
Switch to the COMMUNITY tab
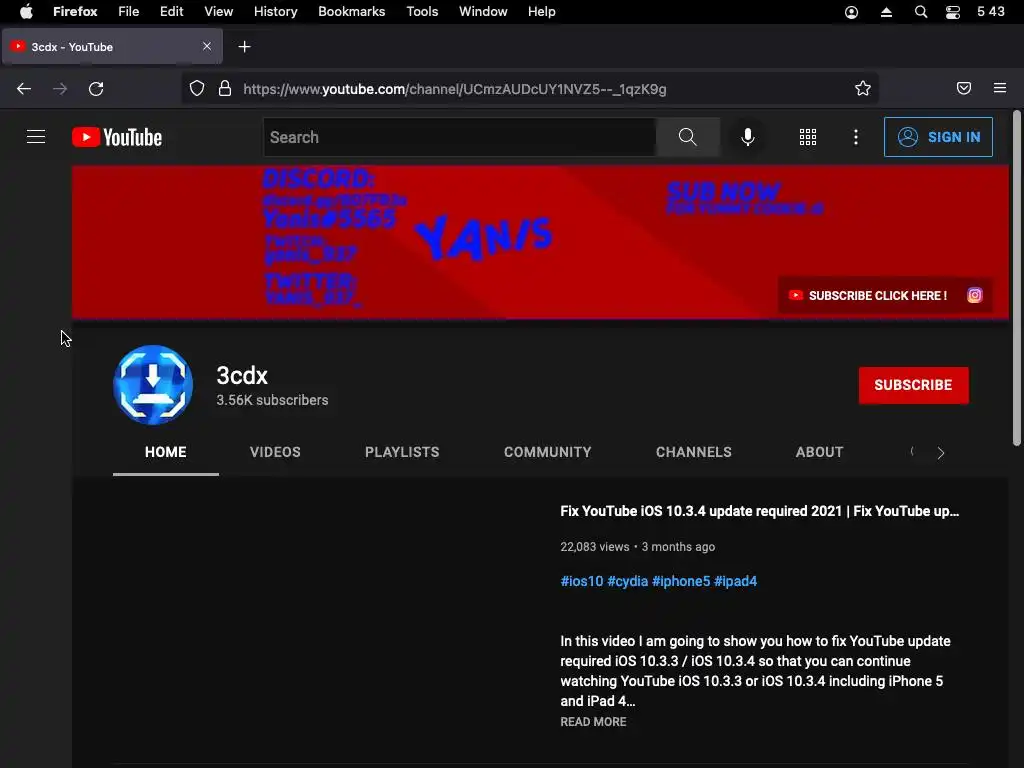coord(548,452)
